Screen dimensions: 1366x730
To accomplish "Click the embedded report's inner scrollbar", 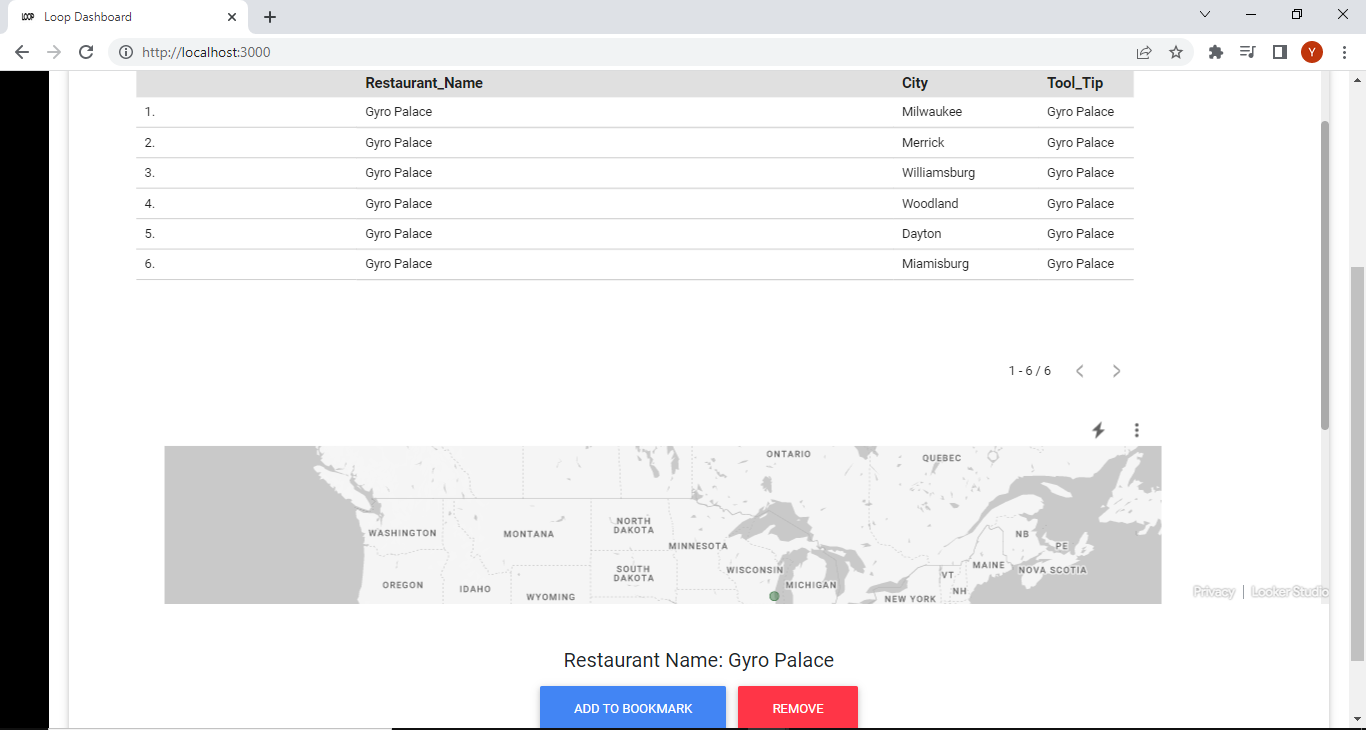I will (1325, 276).
